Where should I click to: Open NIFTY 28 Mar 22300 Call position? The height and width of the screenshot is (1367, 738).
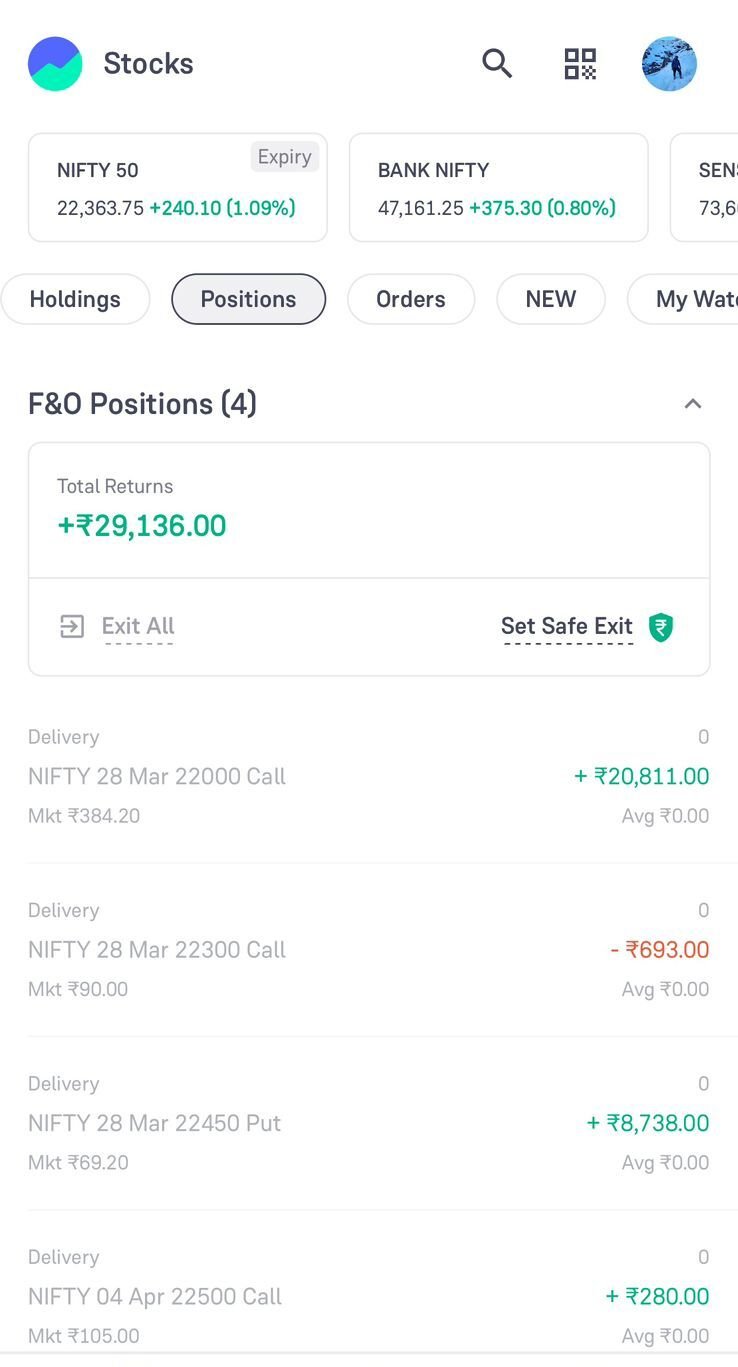[368, 949]
